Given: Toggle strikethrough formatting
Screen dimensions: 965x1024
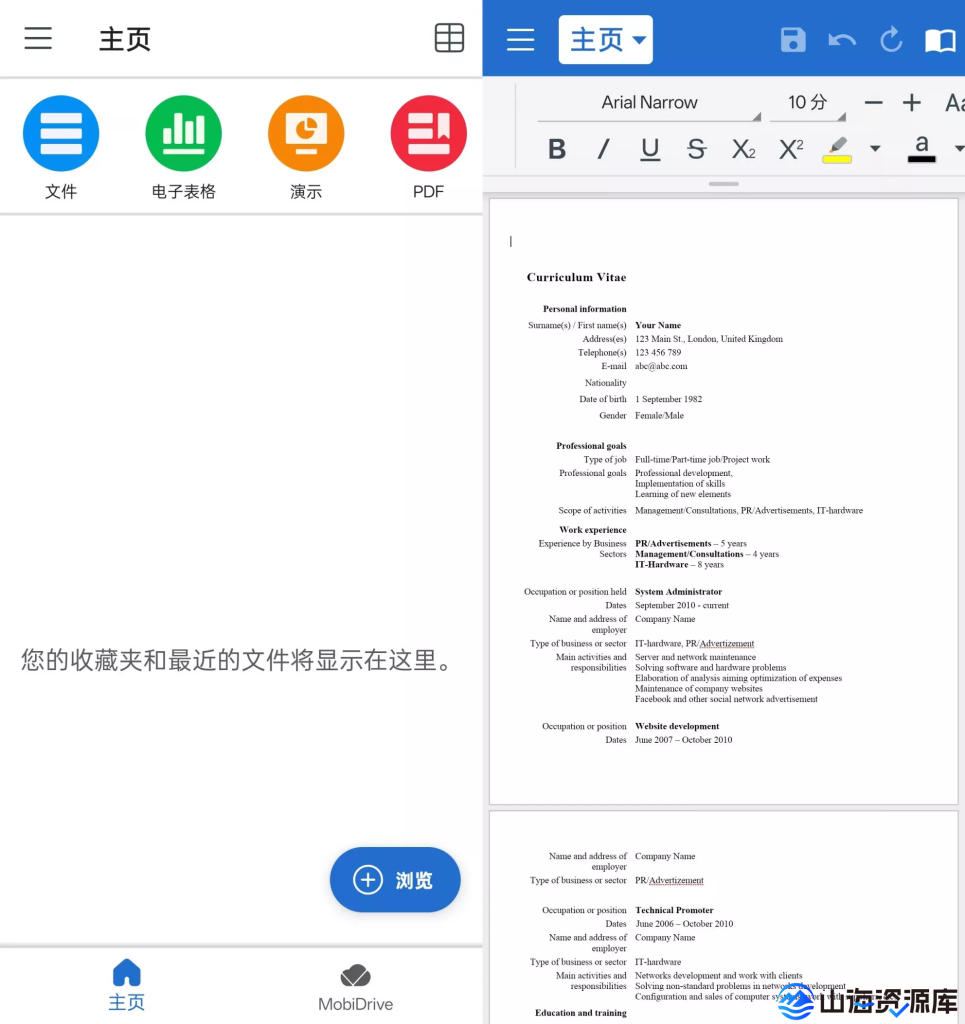Looking at the screenshot, I should pyautogui.click(x=696, y=148).
